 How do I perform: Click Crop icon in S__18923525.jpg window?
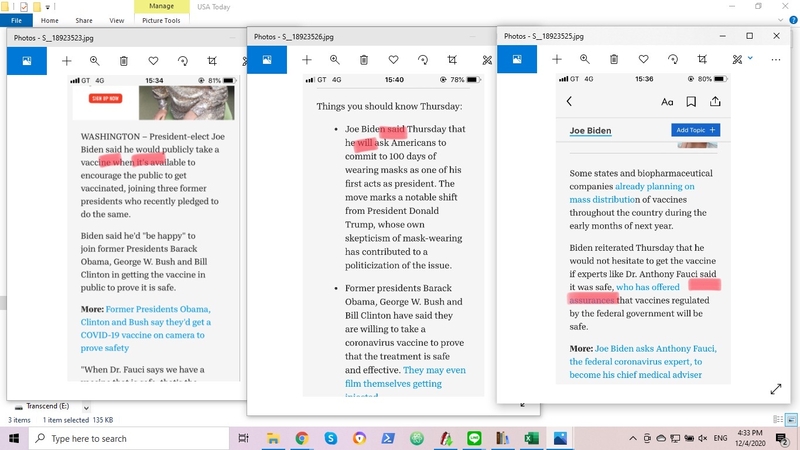tap(702, 60)
